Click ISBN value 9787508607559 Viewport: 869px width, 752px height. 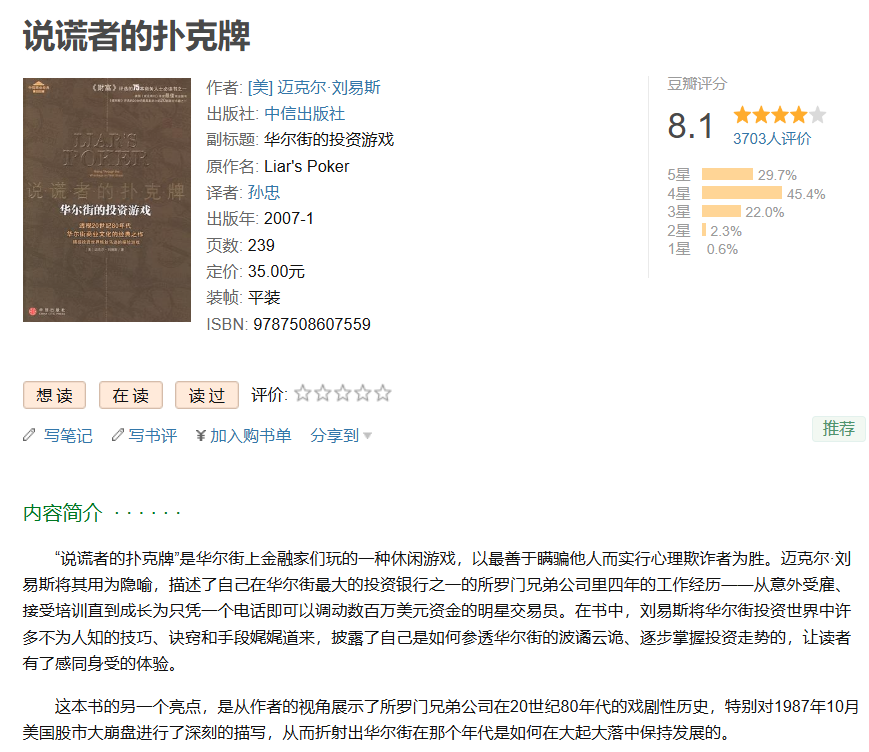click(312, 324)
